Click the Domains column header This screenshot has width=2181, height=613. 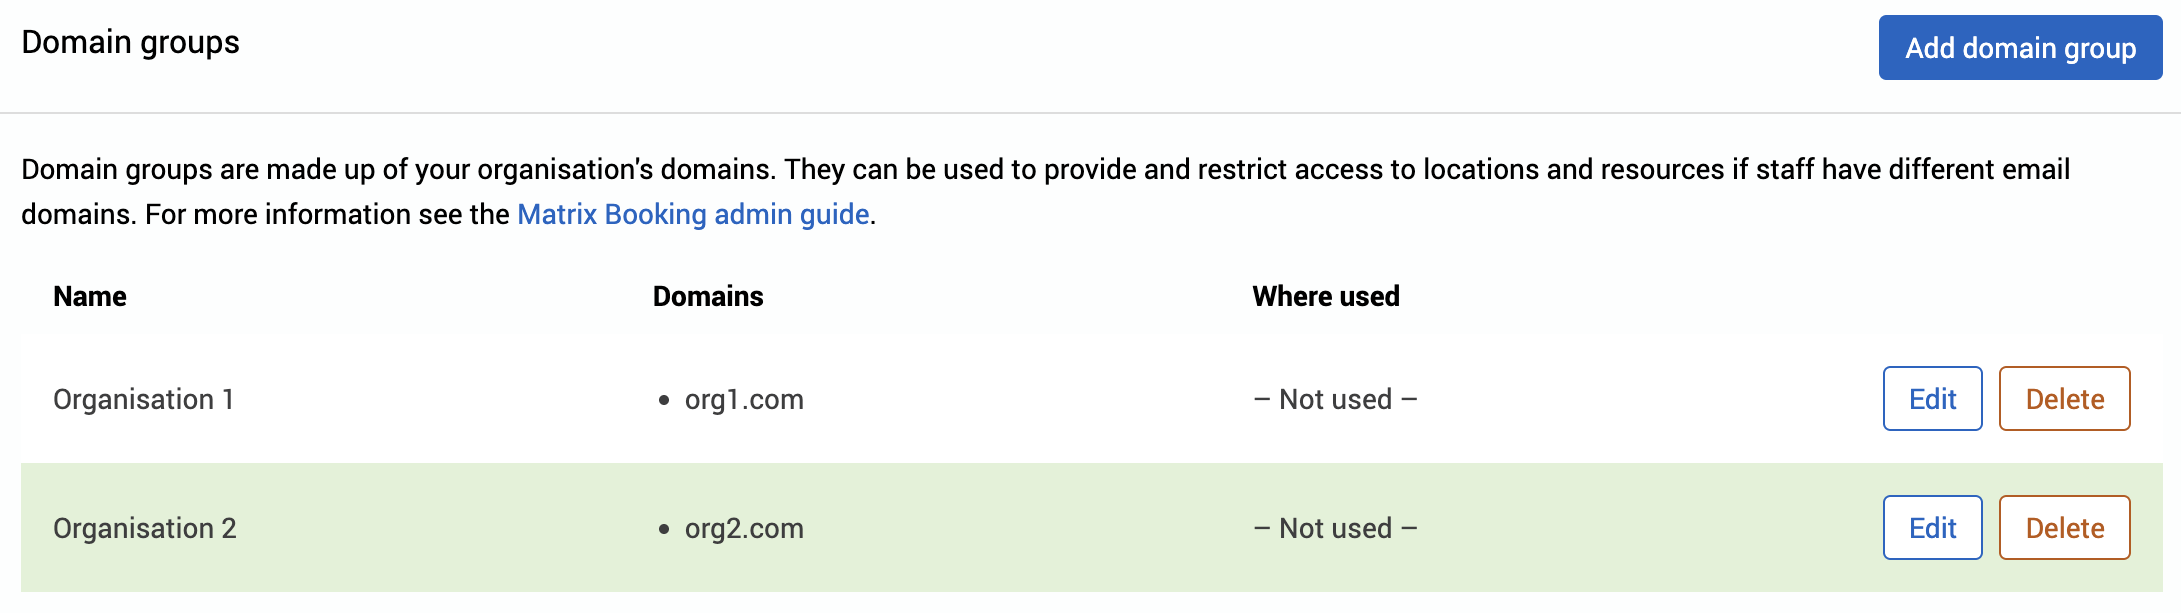click(x=707, y=296)
